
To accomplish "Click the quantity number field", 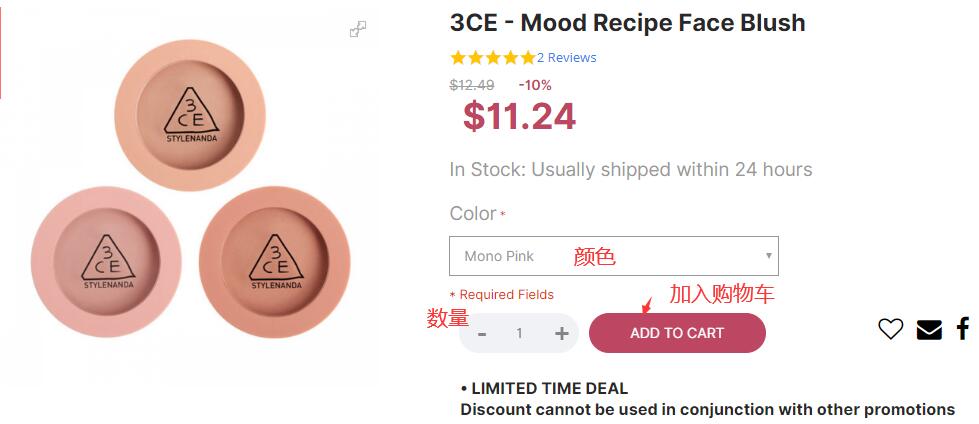I will [x=519, y=334].
